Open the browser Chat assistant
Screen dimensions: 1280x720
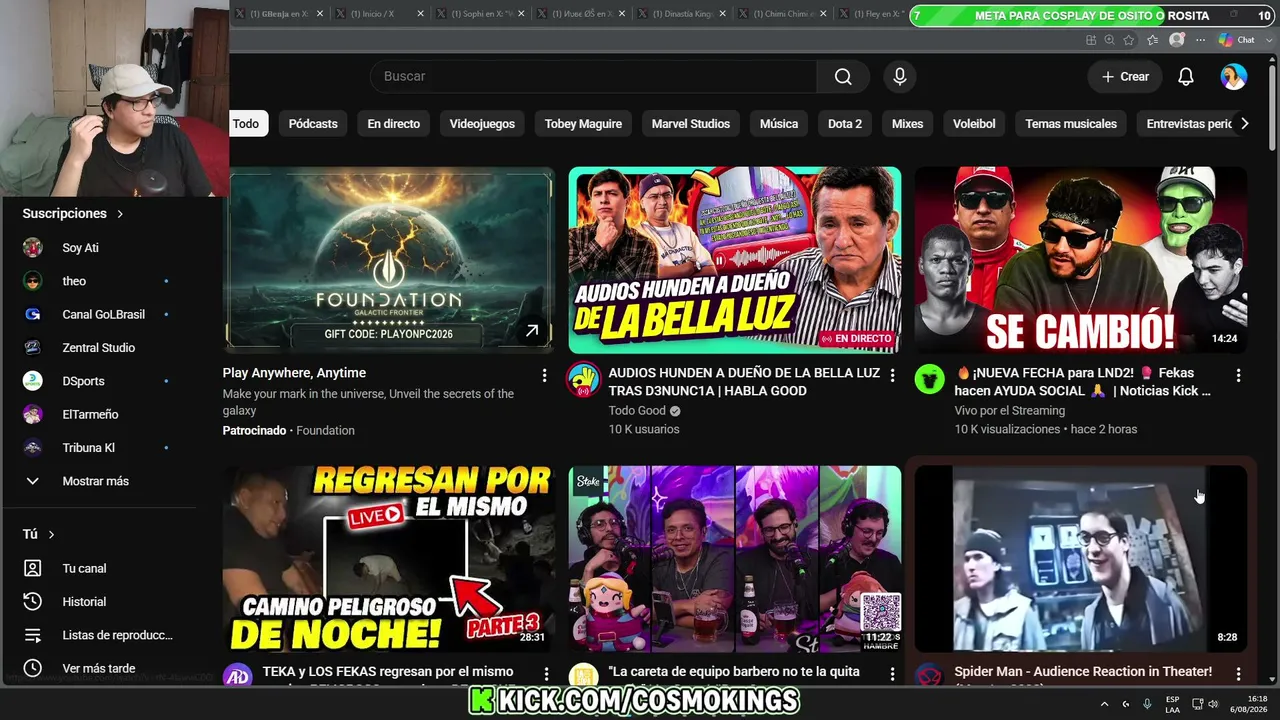(1238, 40)
